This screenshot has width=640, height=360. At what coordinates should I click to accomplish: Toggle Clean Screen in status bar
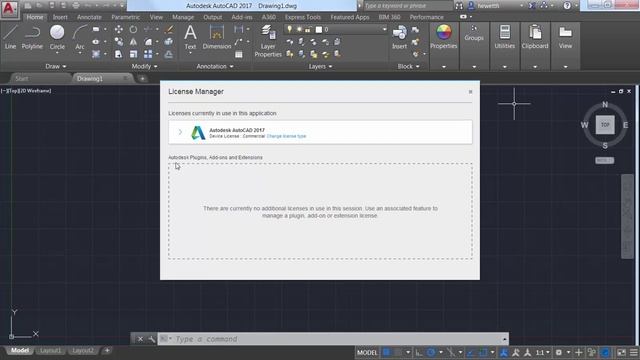(x=621, y=352)
